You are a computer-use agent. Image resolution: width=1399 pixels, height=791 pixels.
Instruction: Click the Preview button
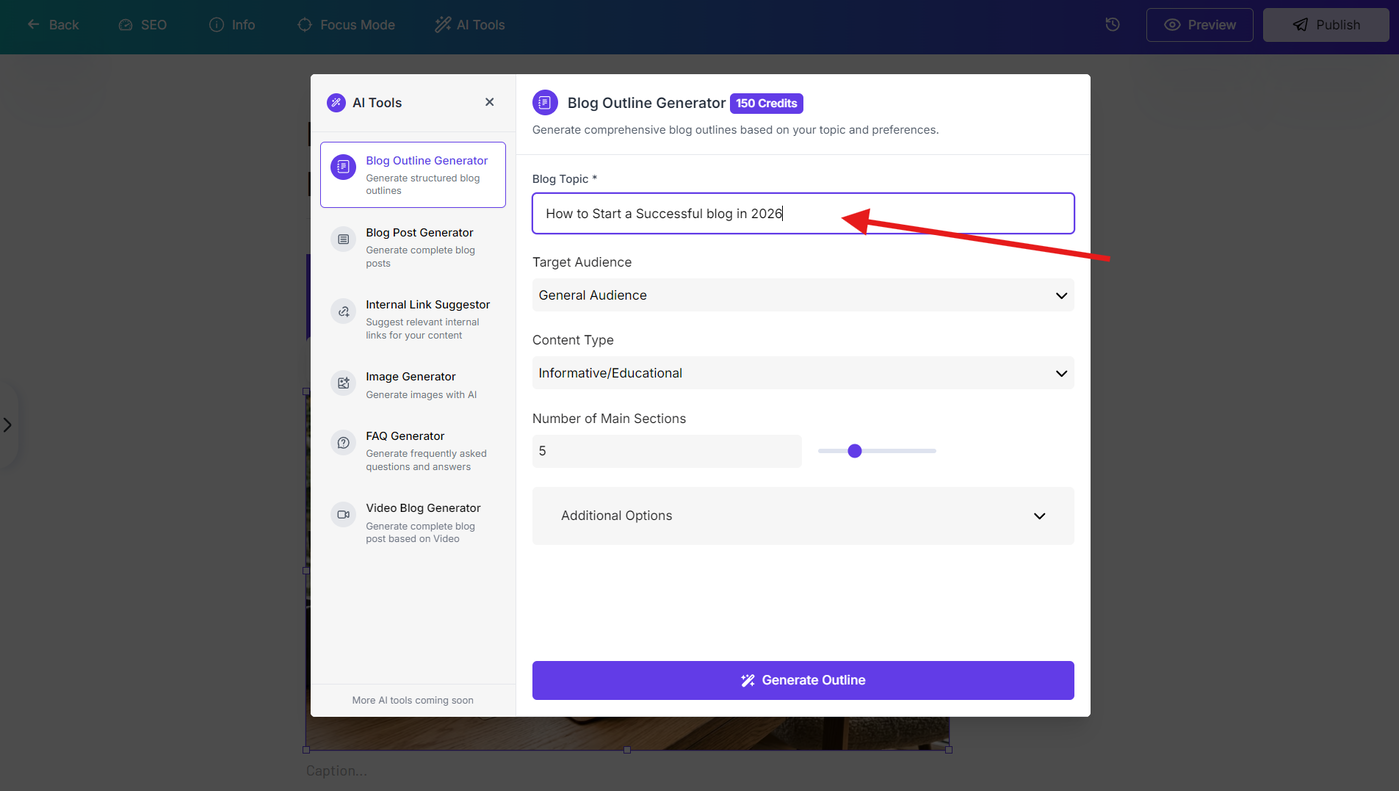click(x=1200, y=24)
